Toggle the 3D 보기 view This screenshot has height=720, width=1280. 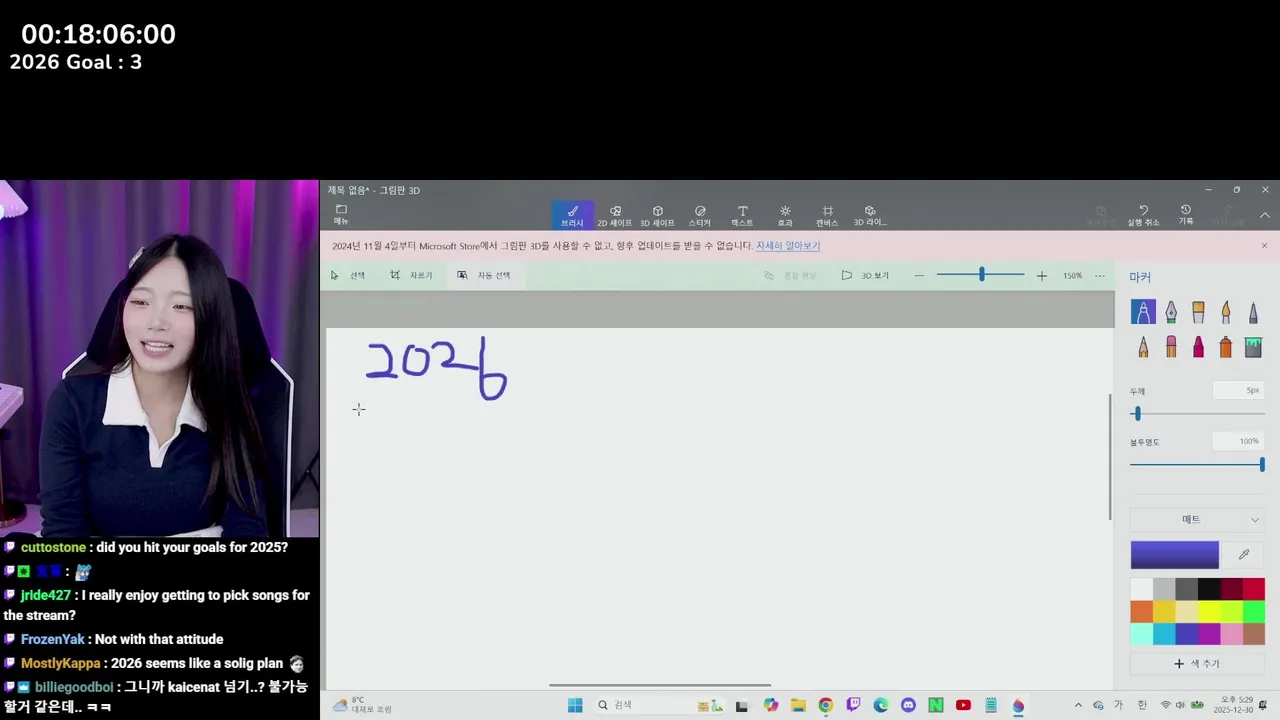coord(865,275)
